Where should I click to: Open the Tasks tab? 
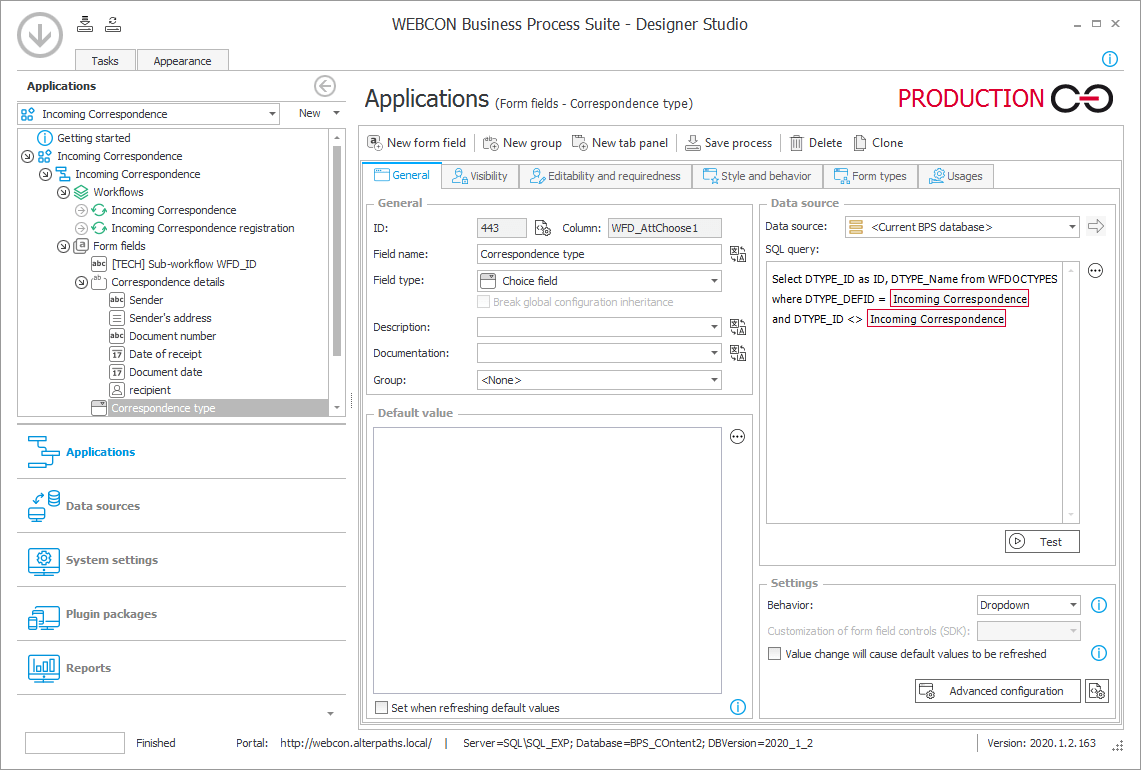pos(105,60)
